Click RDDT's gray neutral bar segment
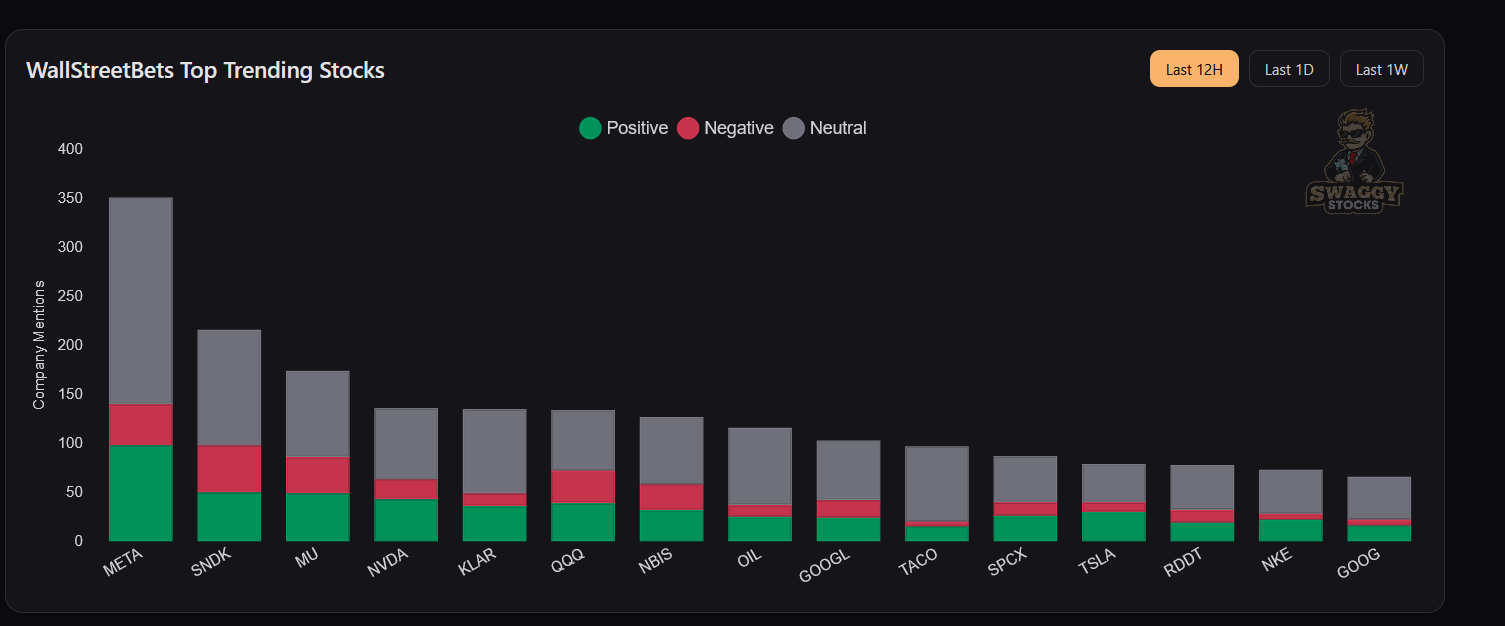 1203,488
